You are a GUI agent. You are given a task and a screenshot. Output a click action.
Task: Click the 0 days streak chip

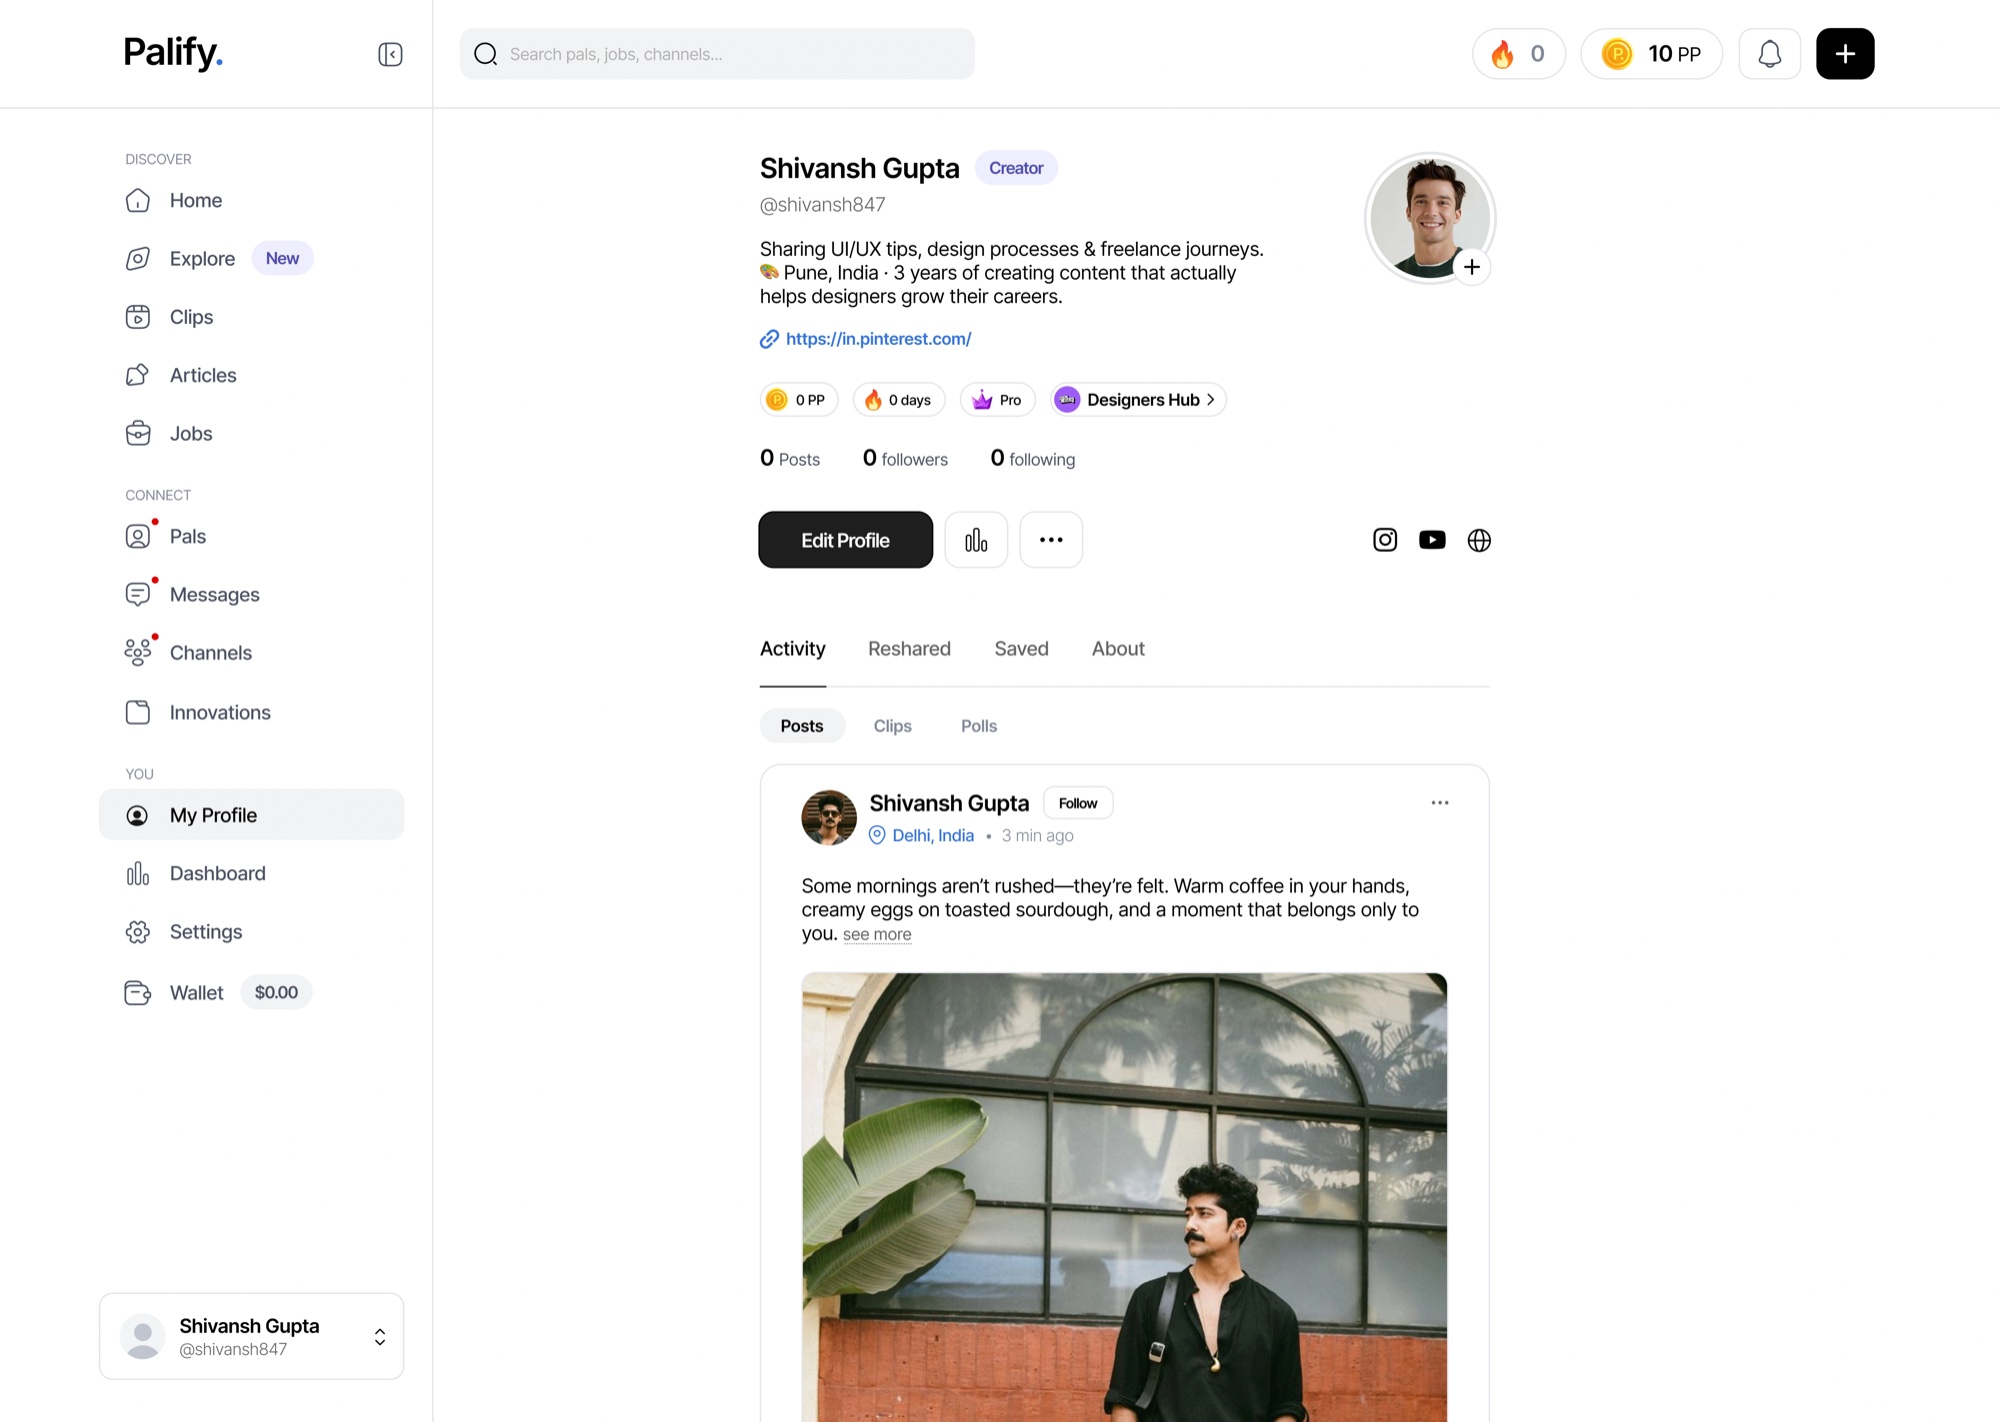coord(899,400)
